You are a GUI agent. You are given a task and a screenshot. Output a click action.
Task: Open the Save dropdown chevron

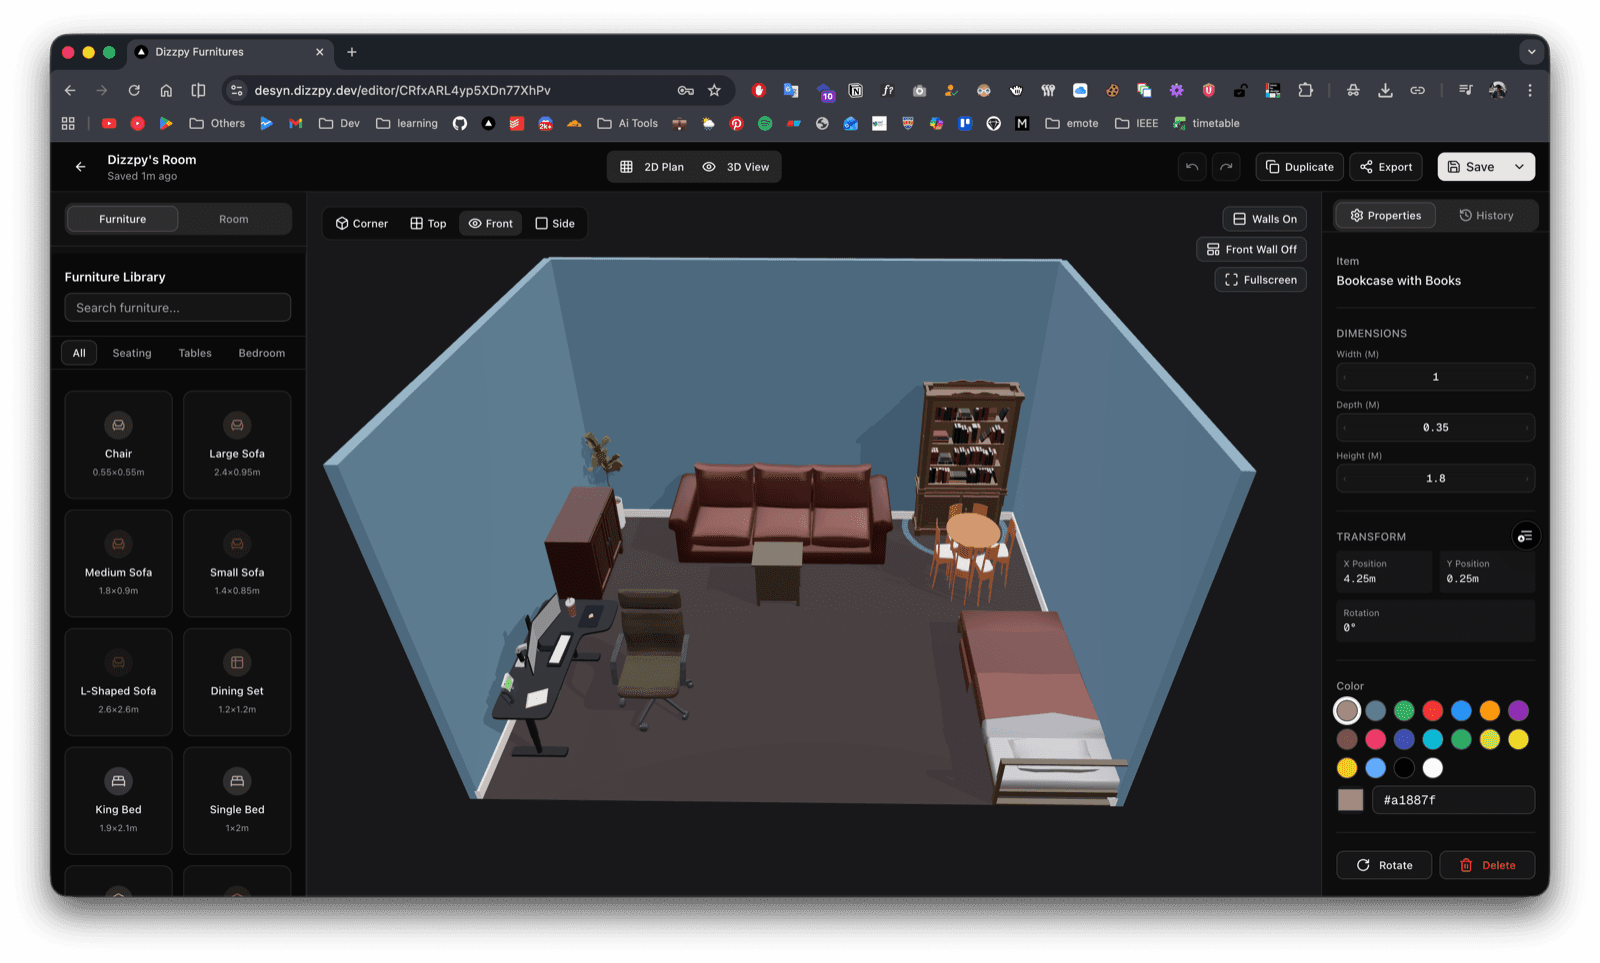(1519, 167)
